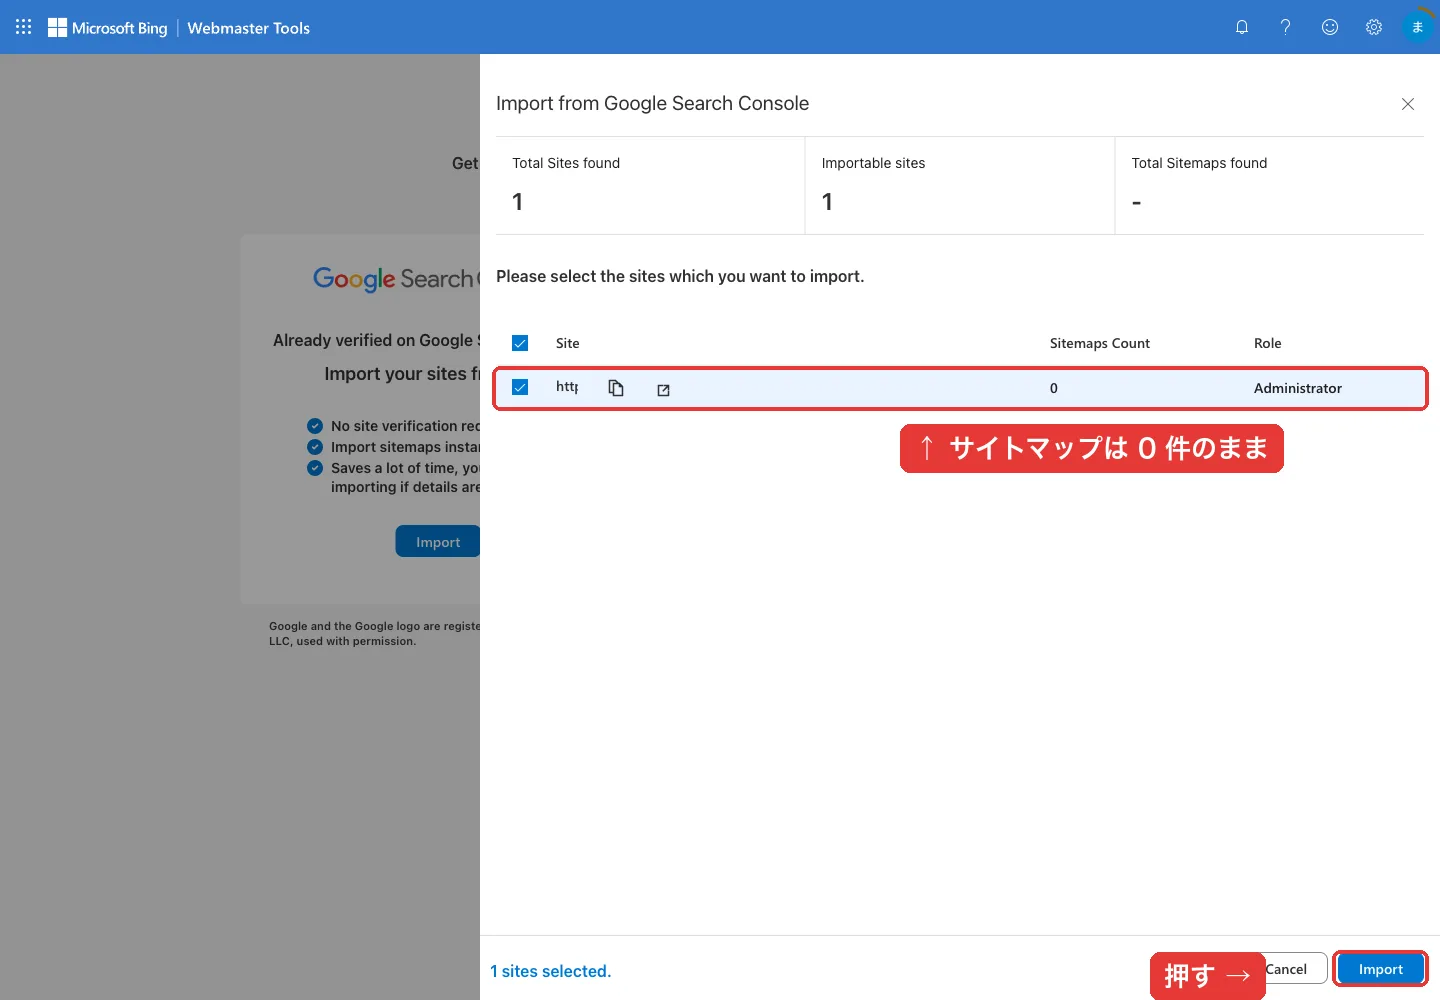Click the Role column header
The width and height of the screenshot is (1440, 1000).
(x=1268, y=343)
